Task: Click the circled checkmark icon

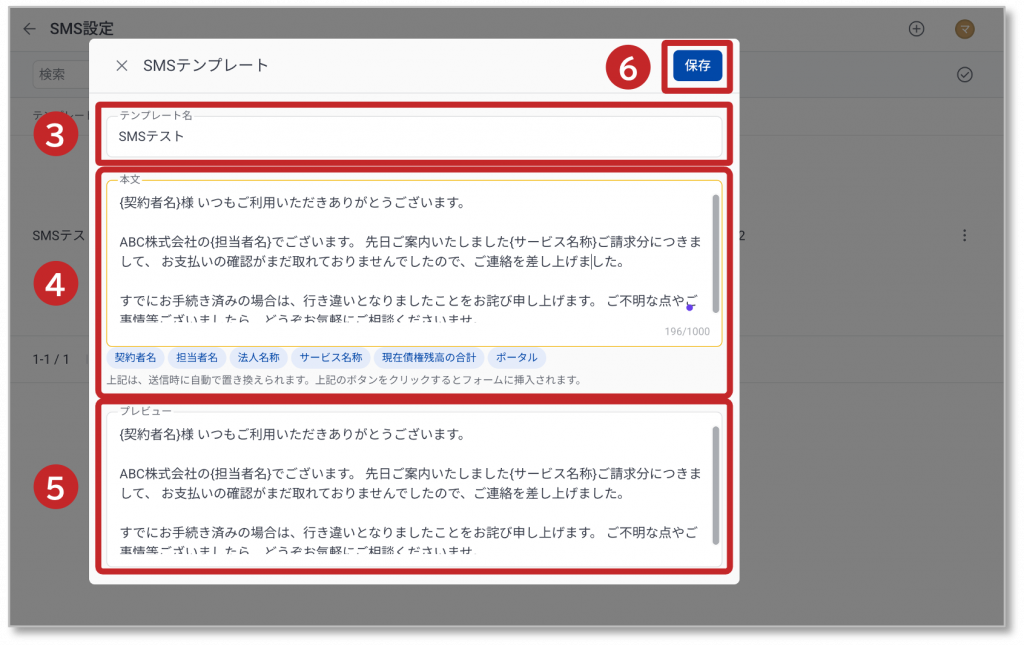Action: point(964,75)
